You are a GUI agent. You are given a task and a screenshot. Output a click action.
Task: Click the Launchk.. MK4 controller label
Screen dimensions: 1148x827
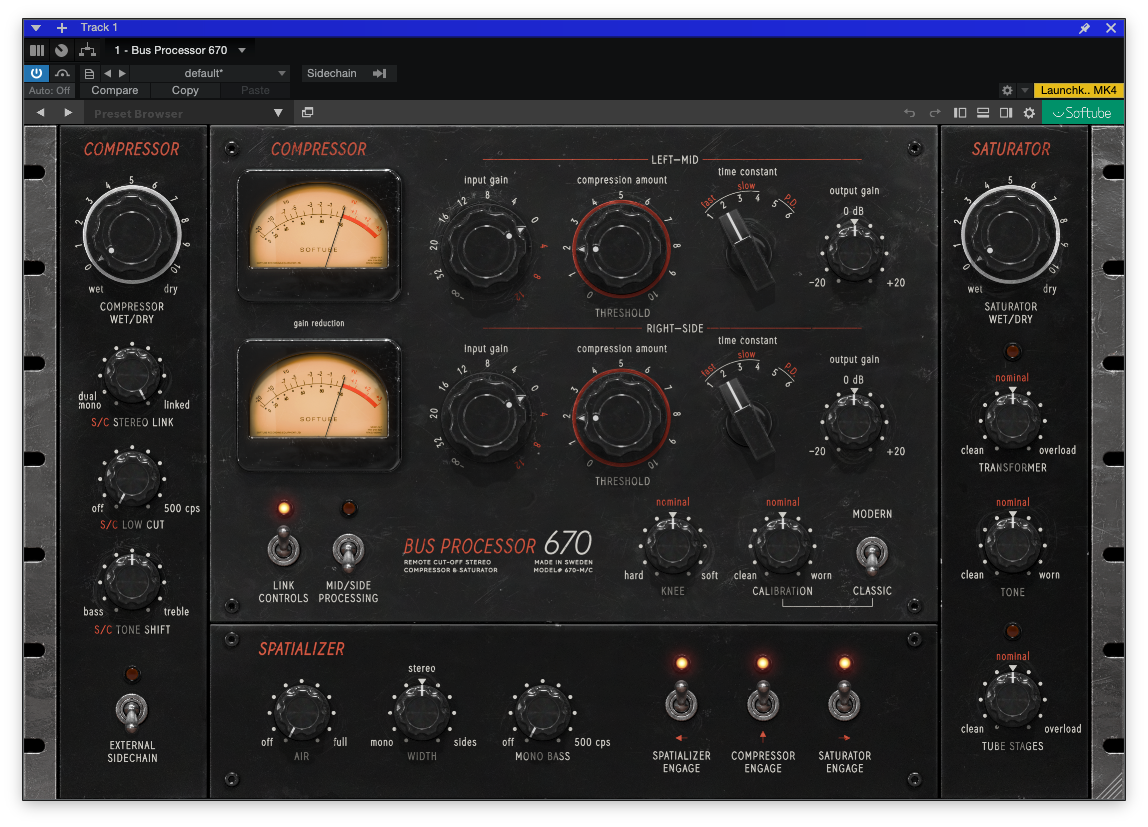coord(1078,90)
